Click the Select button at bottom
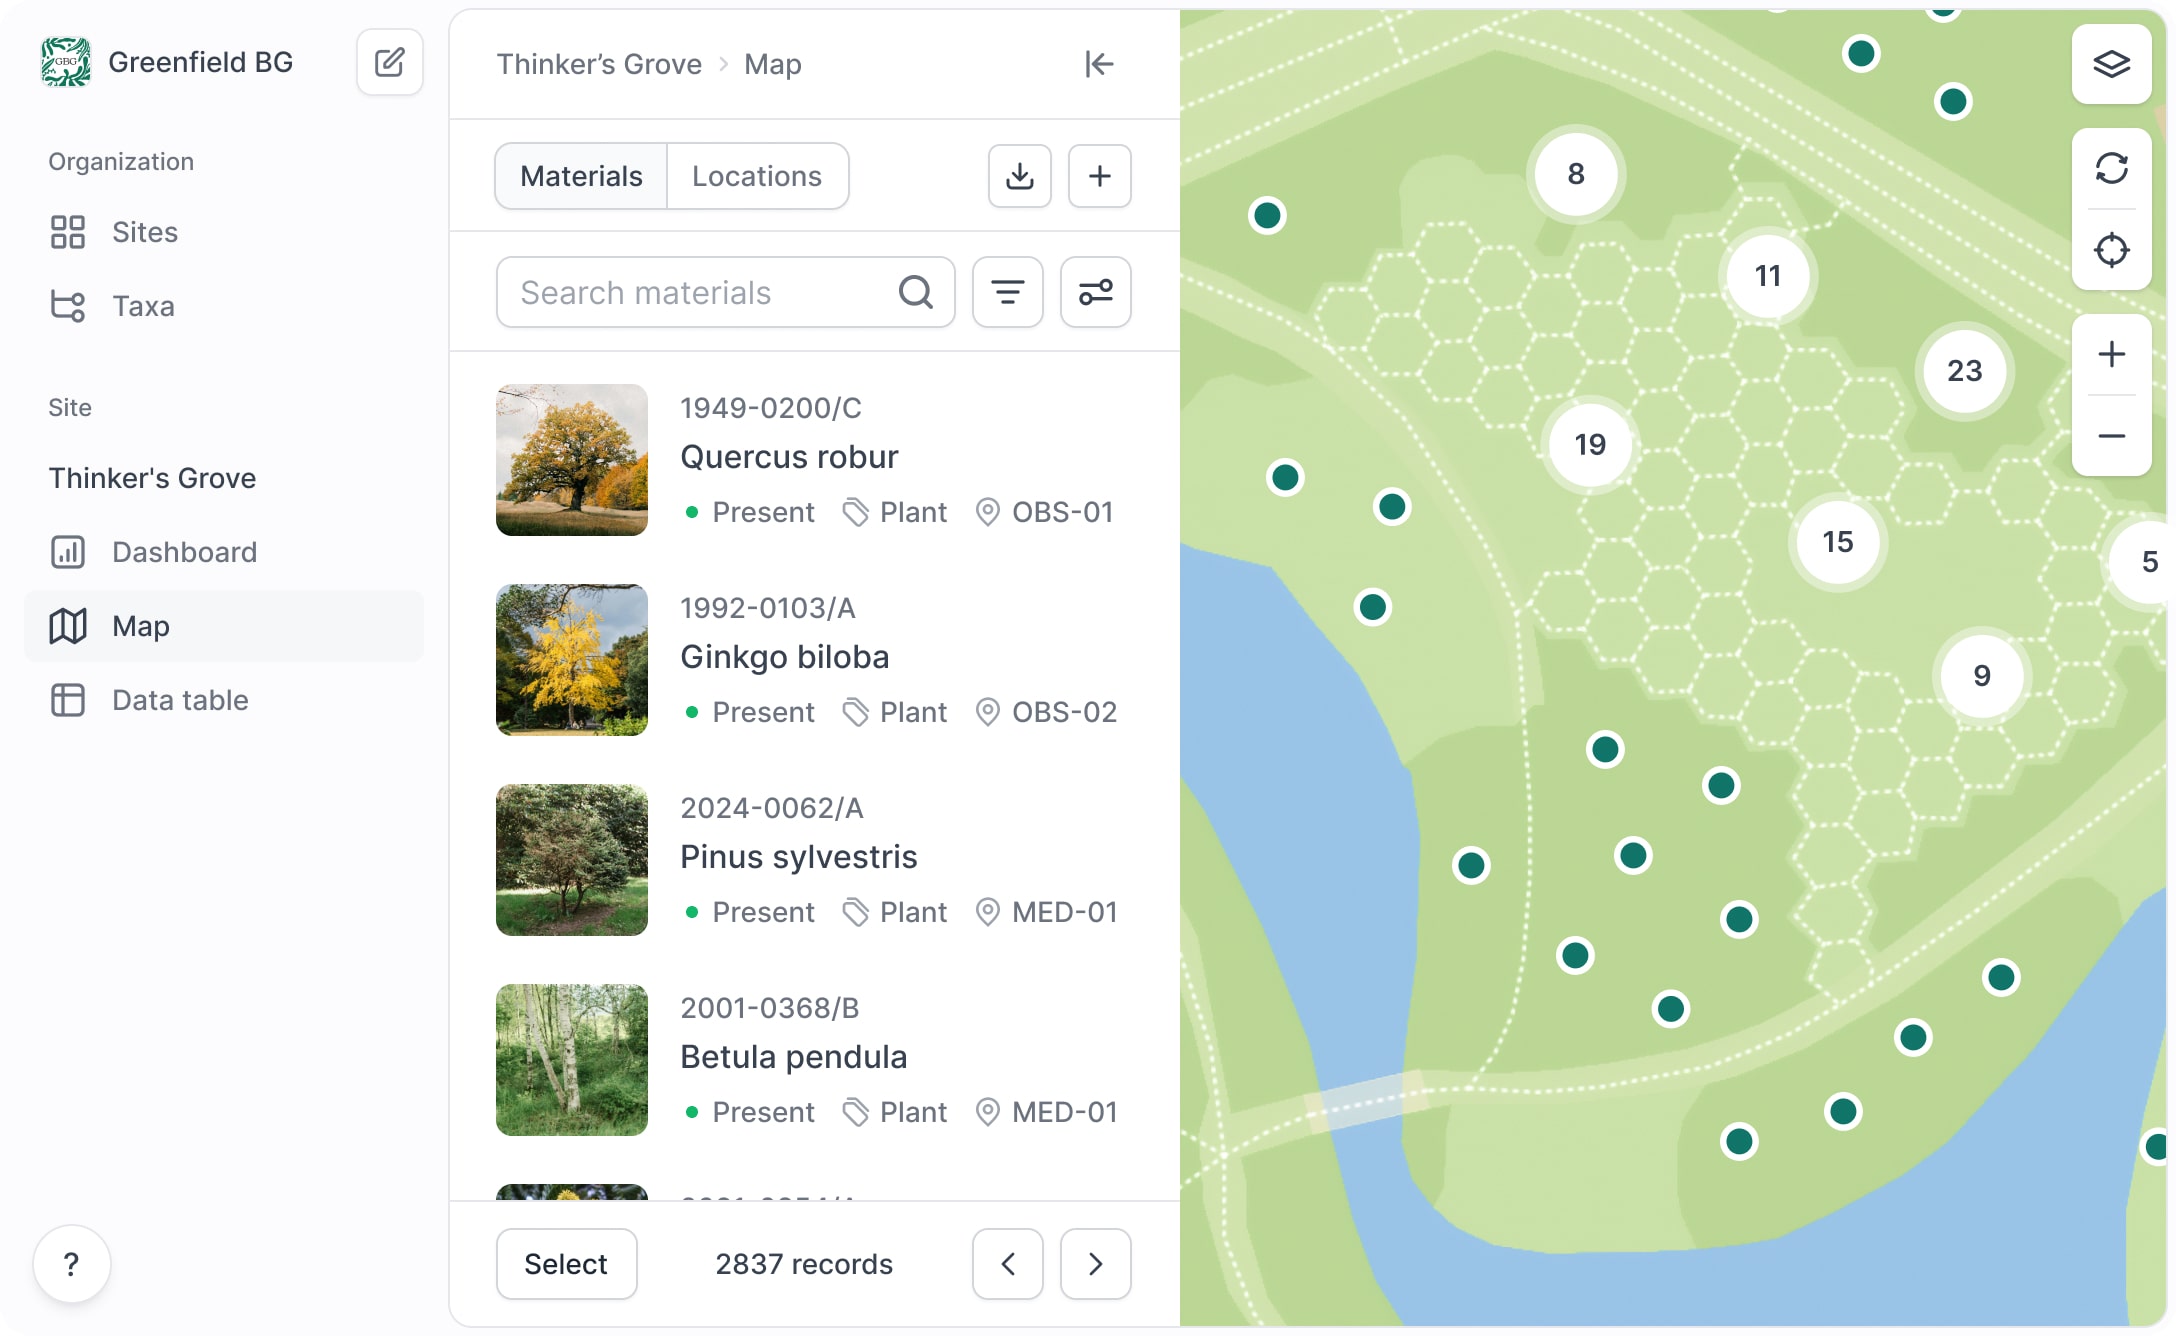 coord(566,1261)
